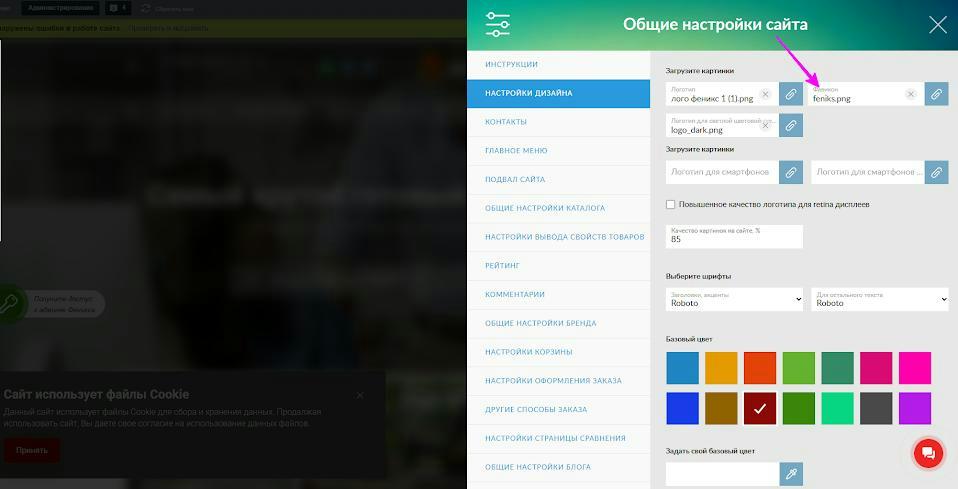Close the settings panel with X
Screen dimensions: 958x489
937,25
